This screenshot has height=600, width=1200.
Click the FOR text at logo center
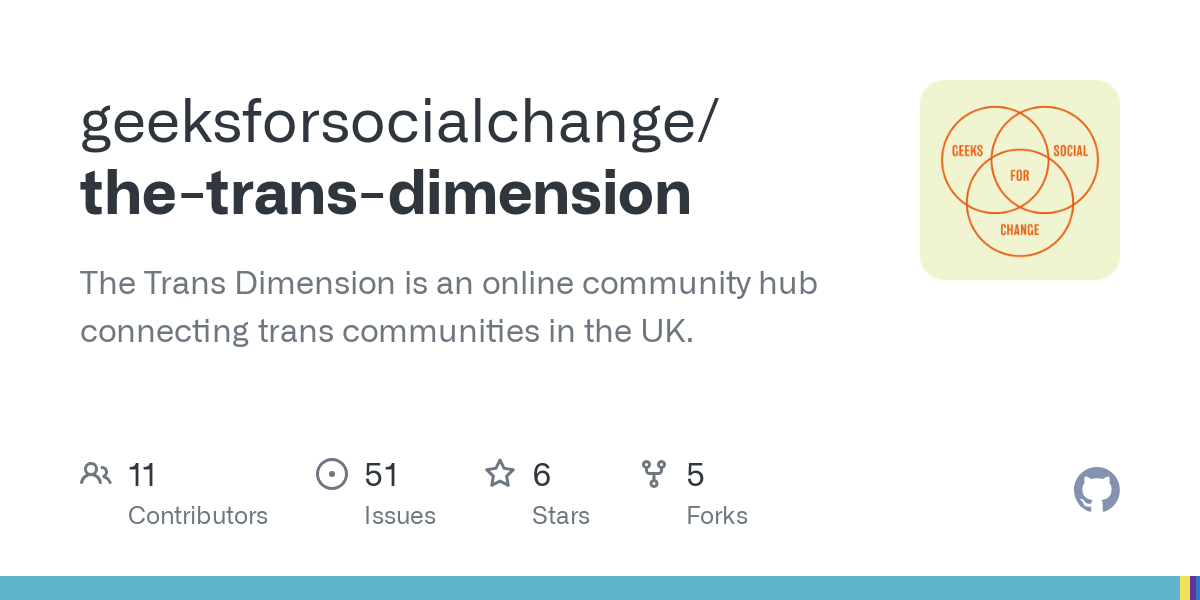(x=1019, y=176)
